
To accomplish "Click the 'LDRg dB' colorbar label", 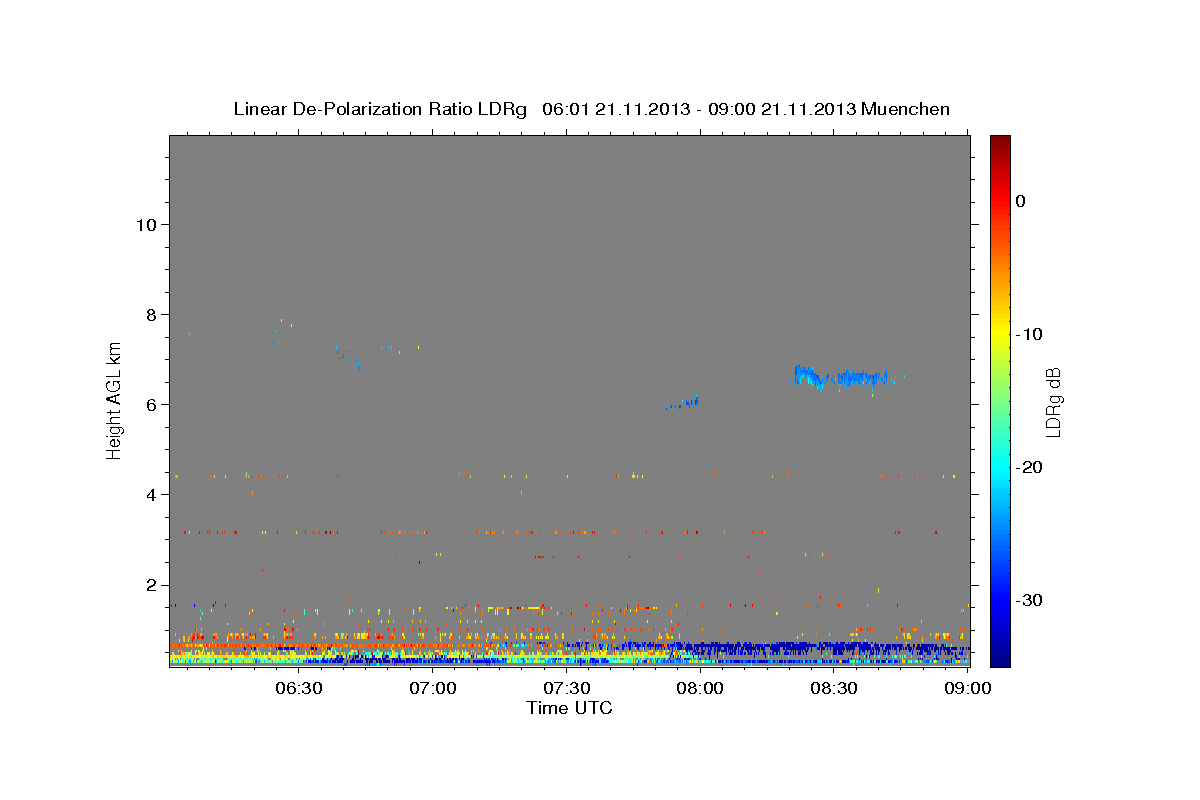I will point(1053,402).
